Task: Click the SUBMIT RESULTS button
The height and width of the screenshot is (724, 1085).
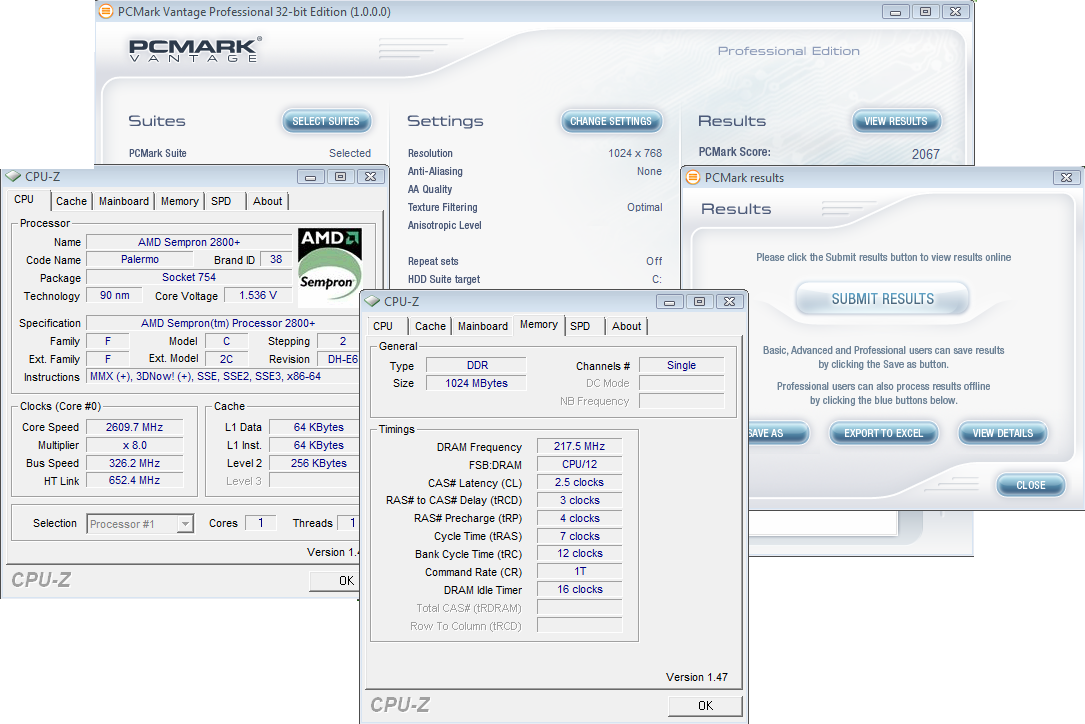Action: (x=882, y=299)
